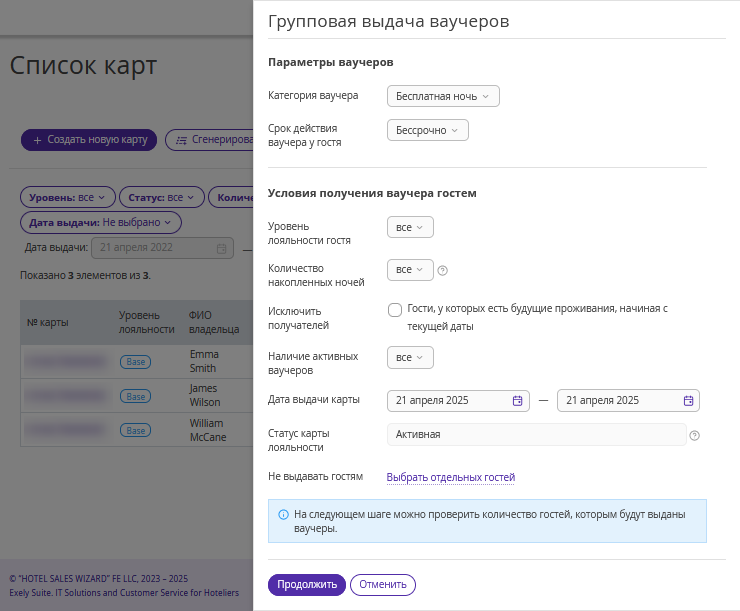Open calendar for card issue start date
This screenshot has width=740, height=611.
(x=517, y=401)
